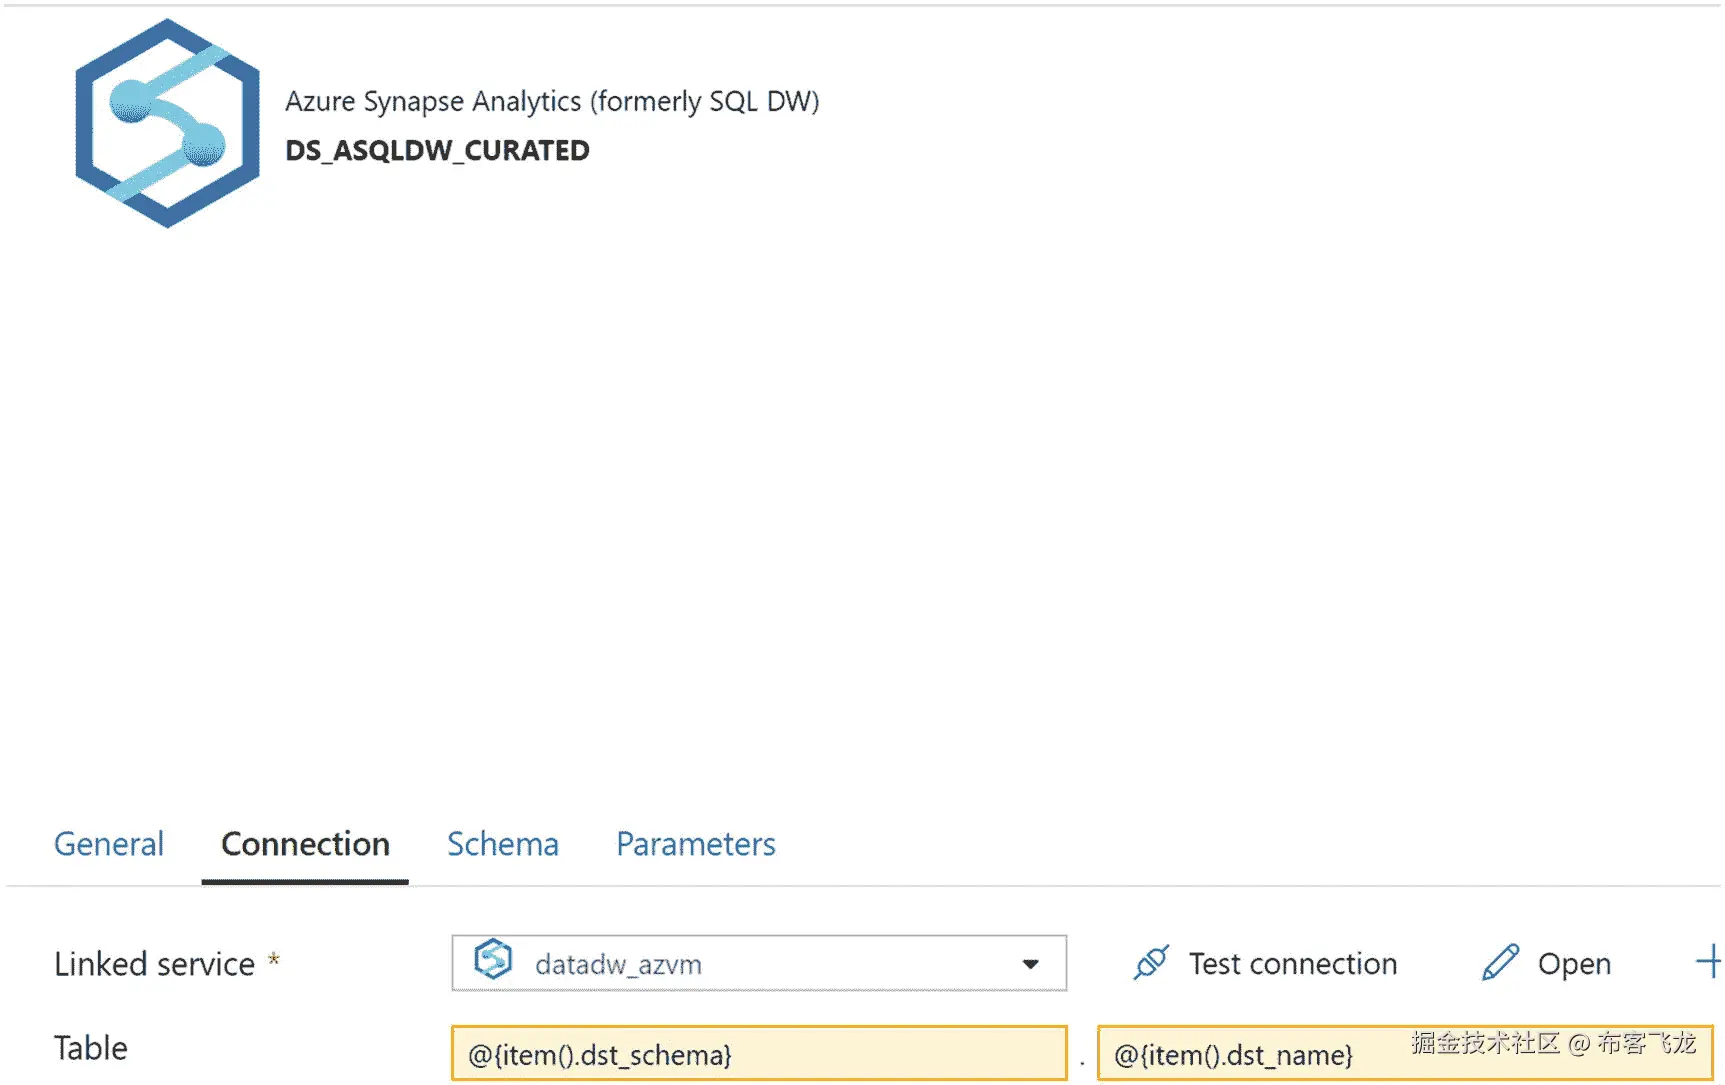Switch to the General tab
The height and width of the screenshot is (1085, 1725).
click(x=109, y=844)
